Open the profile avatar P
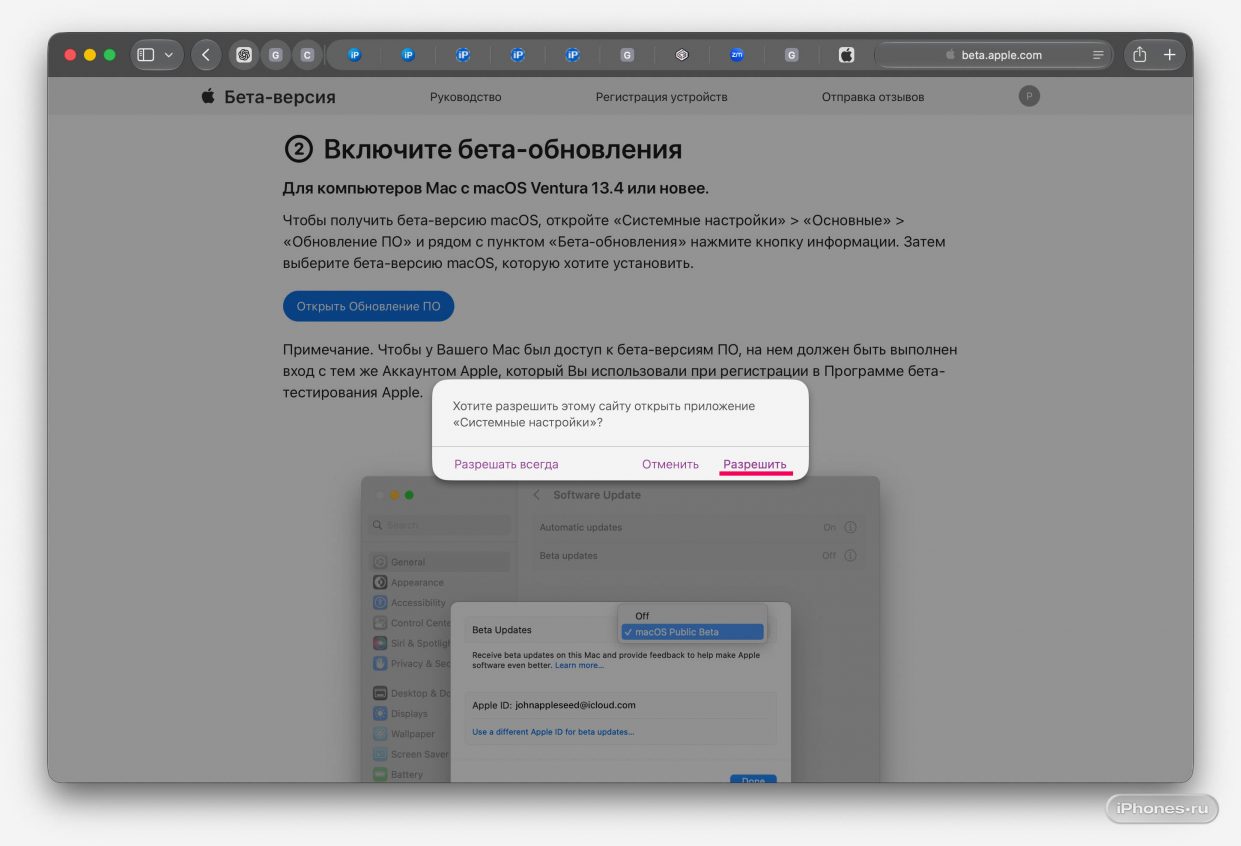Screen dimensions: 1241x846 [1029, 96]
